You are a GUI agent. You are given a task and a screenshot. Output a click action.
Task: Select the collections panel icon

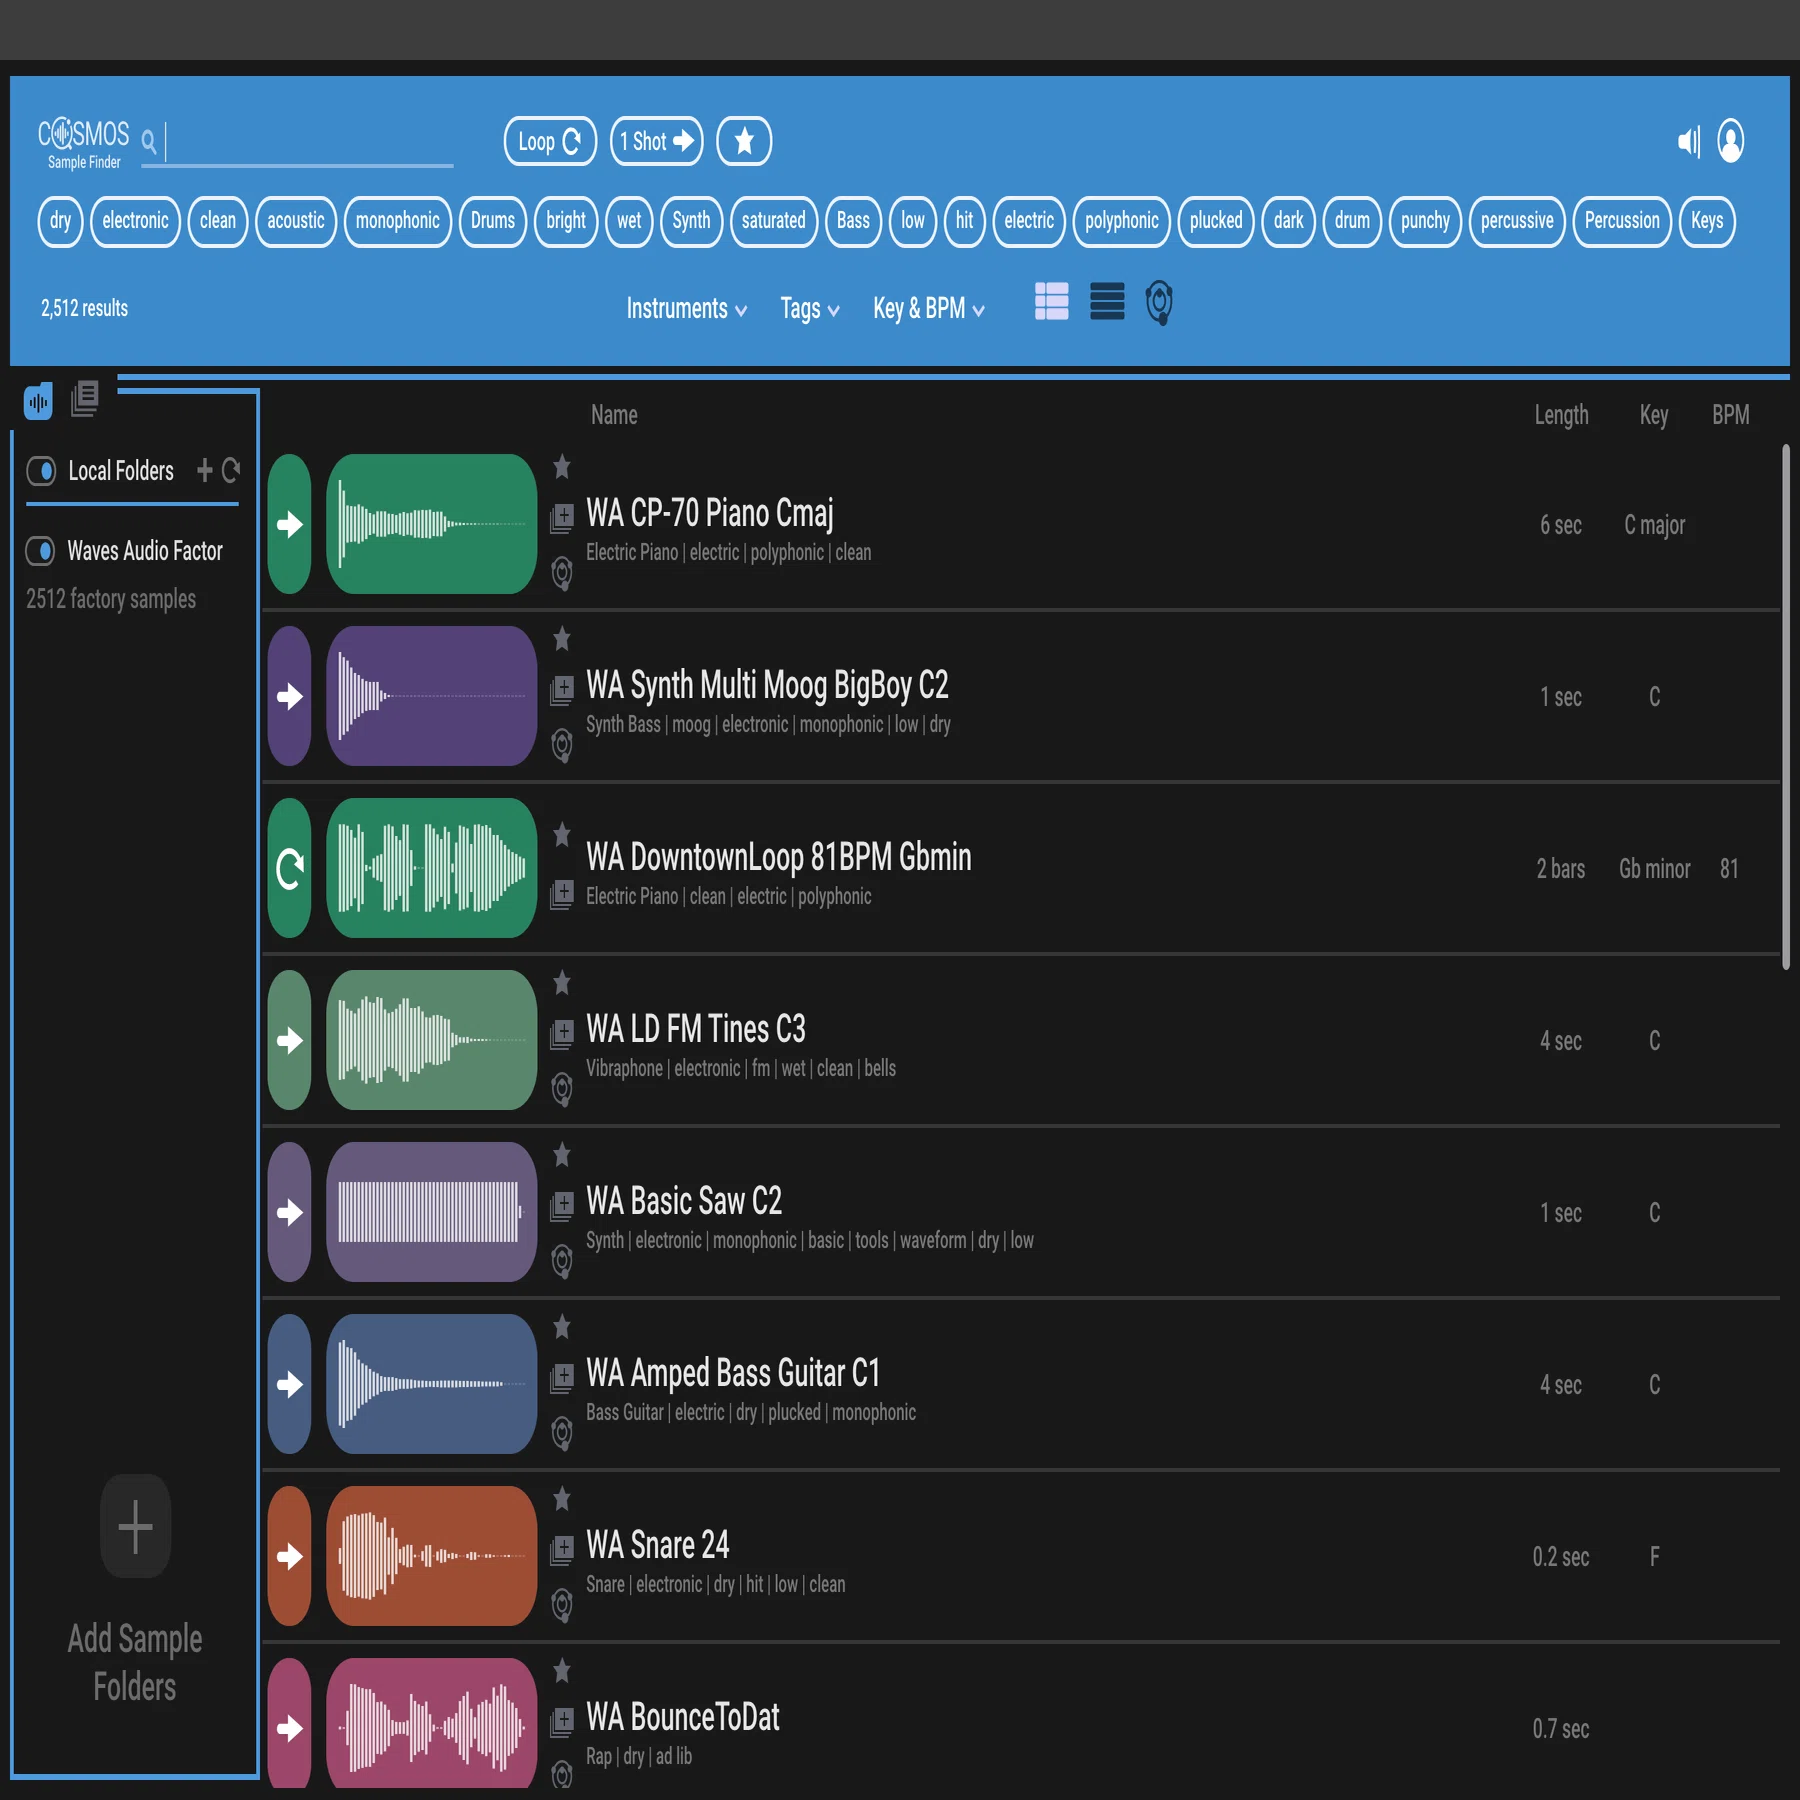[x=85, y=399]
